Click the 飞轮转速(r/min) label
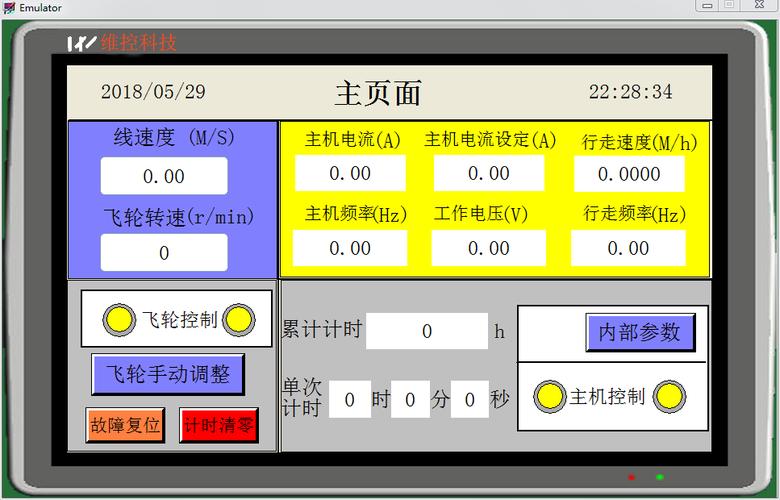780x500 pixels. 179,217
